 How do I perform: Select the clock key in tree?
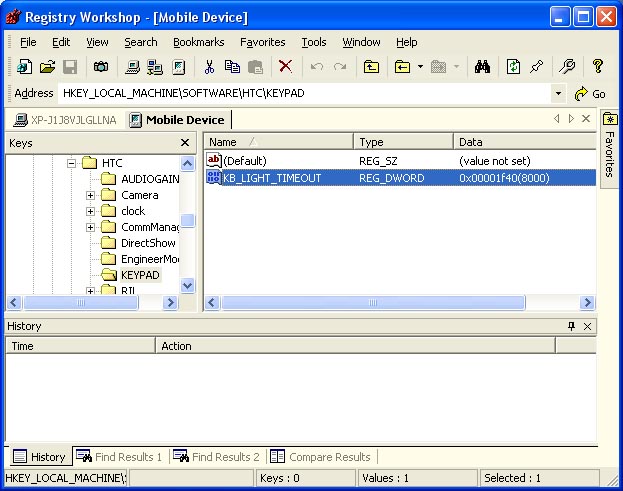point(132,211)
